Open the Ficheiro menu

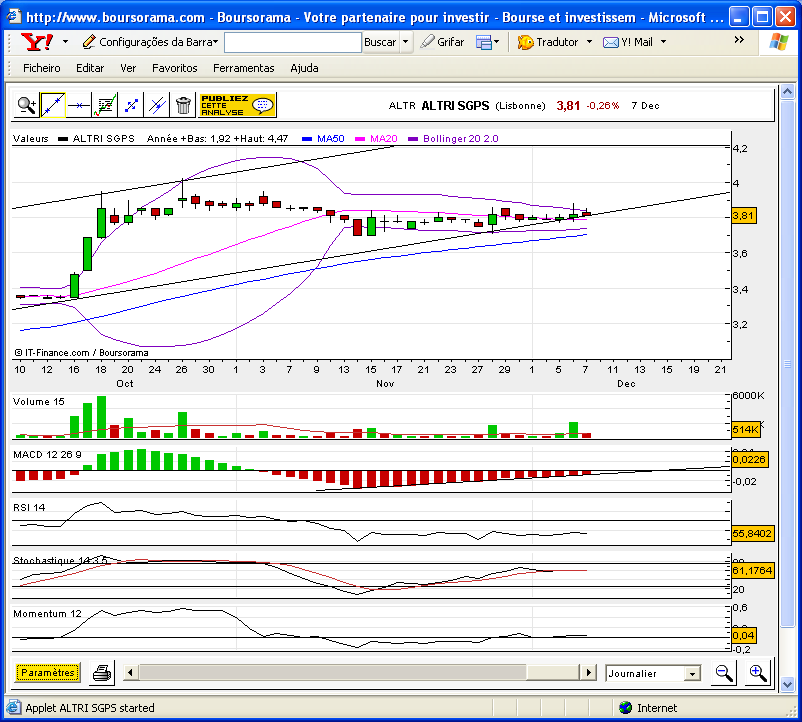[x=41, y=68]
